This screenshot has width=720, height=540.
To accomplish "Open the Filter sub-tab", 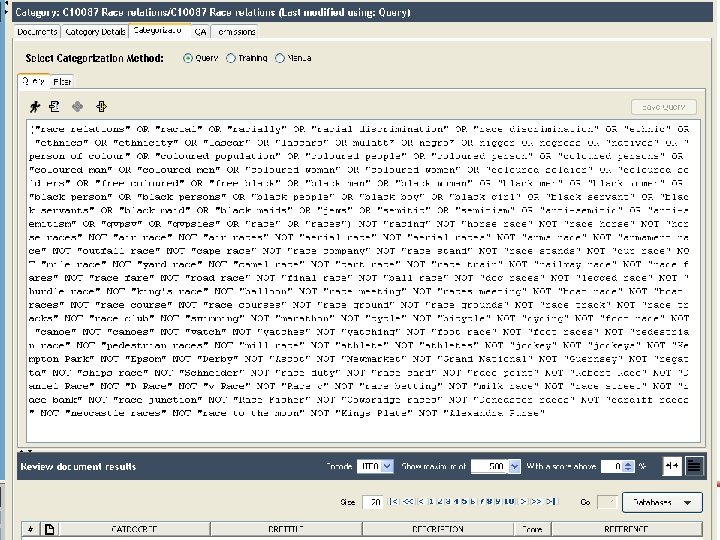I will [x=62, y=82].
